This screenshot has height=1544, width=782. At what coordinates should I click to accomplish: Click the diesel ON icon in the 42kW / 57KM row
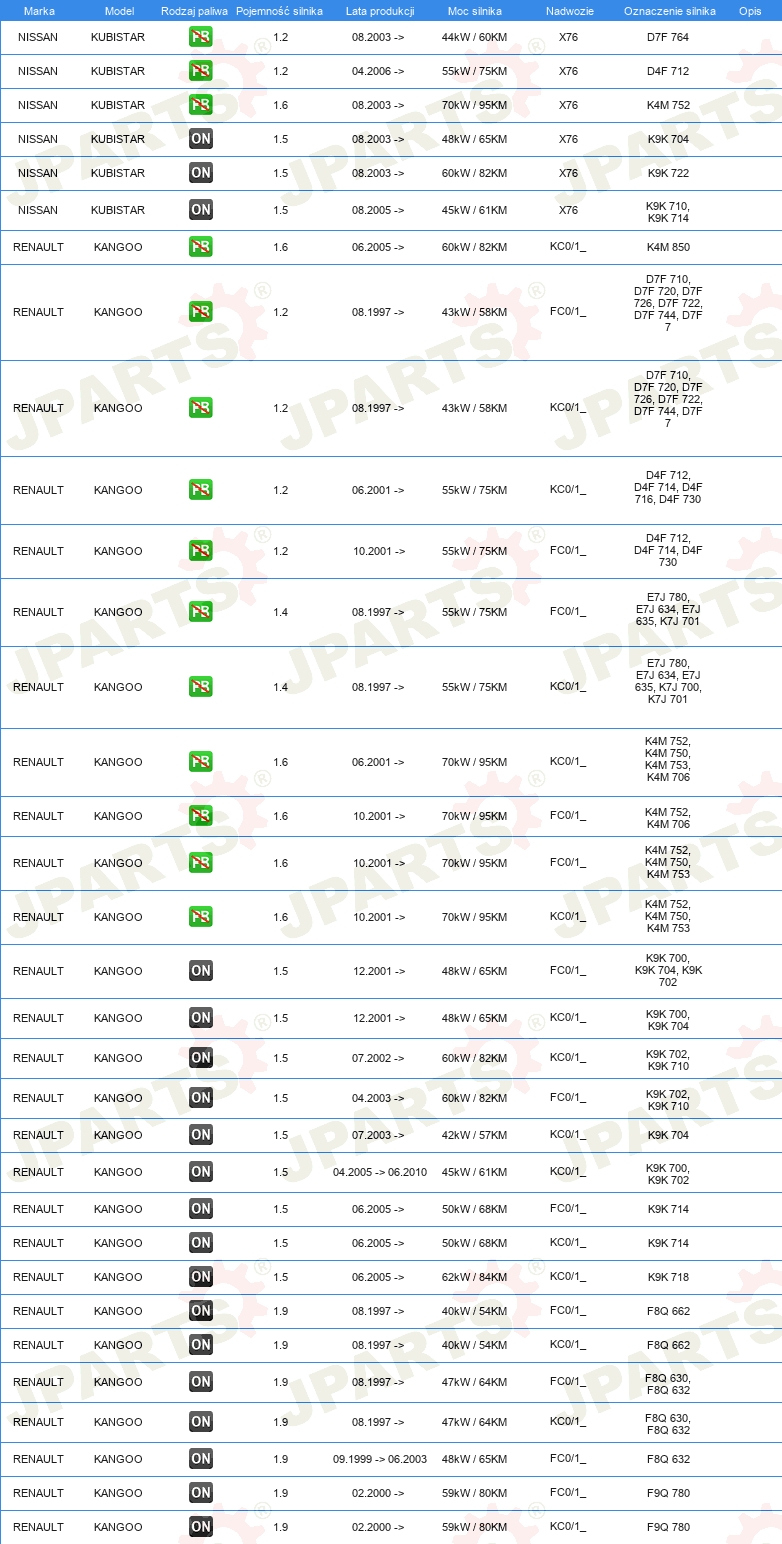point(201,1135)
